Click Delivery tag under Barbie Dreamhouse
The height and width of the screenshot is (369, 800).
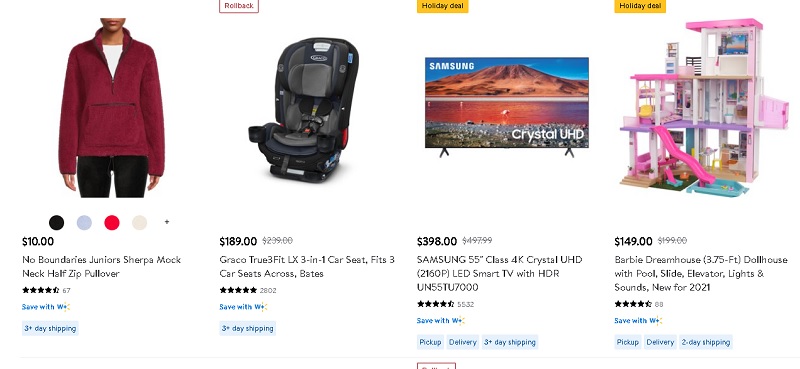point(660,342)
